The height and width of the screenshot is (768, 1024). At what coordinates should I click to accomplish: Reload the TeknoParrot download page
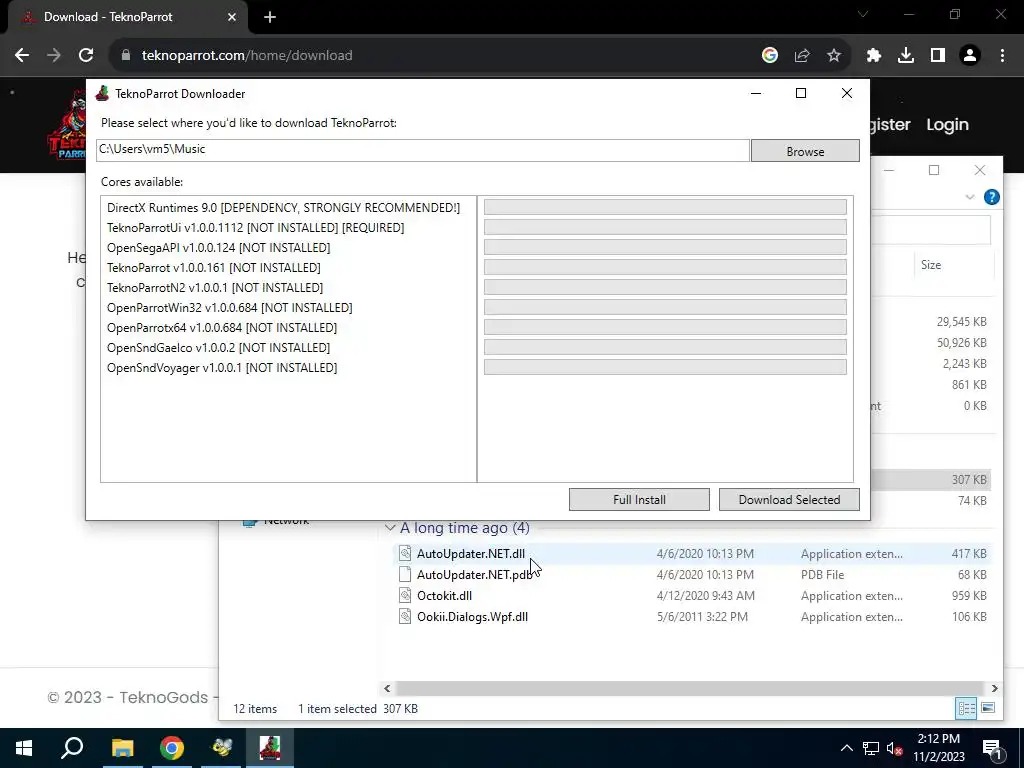pyautogui.click(x=86, y=56)
